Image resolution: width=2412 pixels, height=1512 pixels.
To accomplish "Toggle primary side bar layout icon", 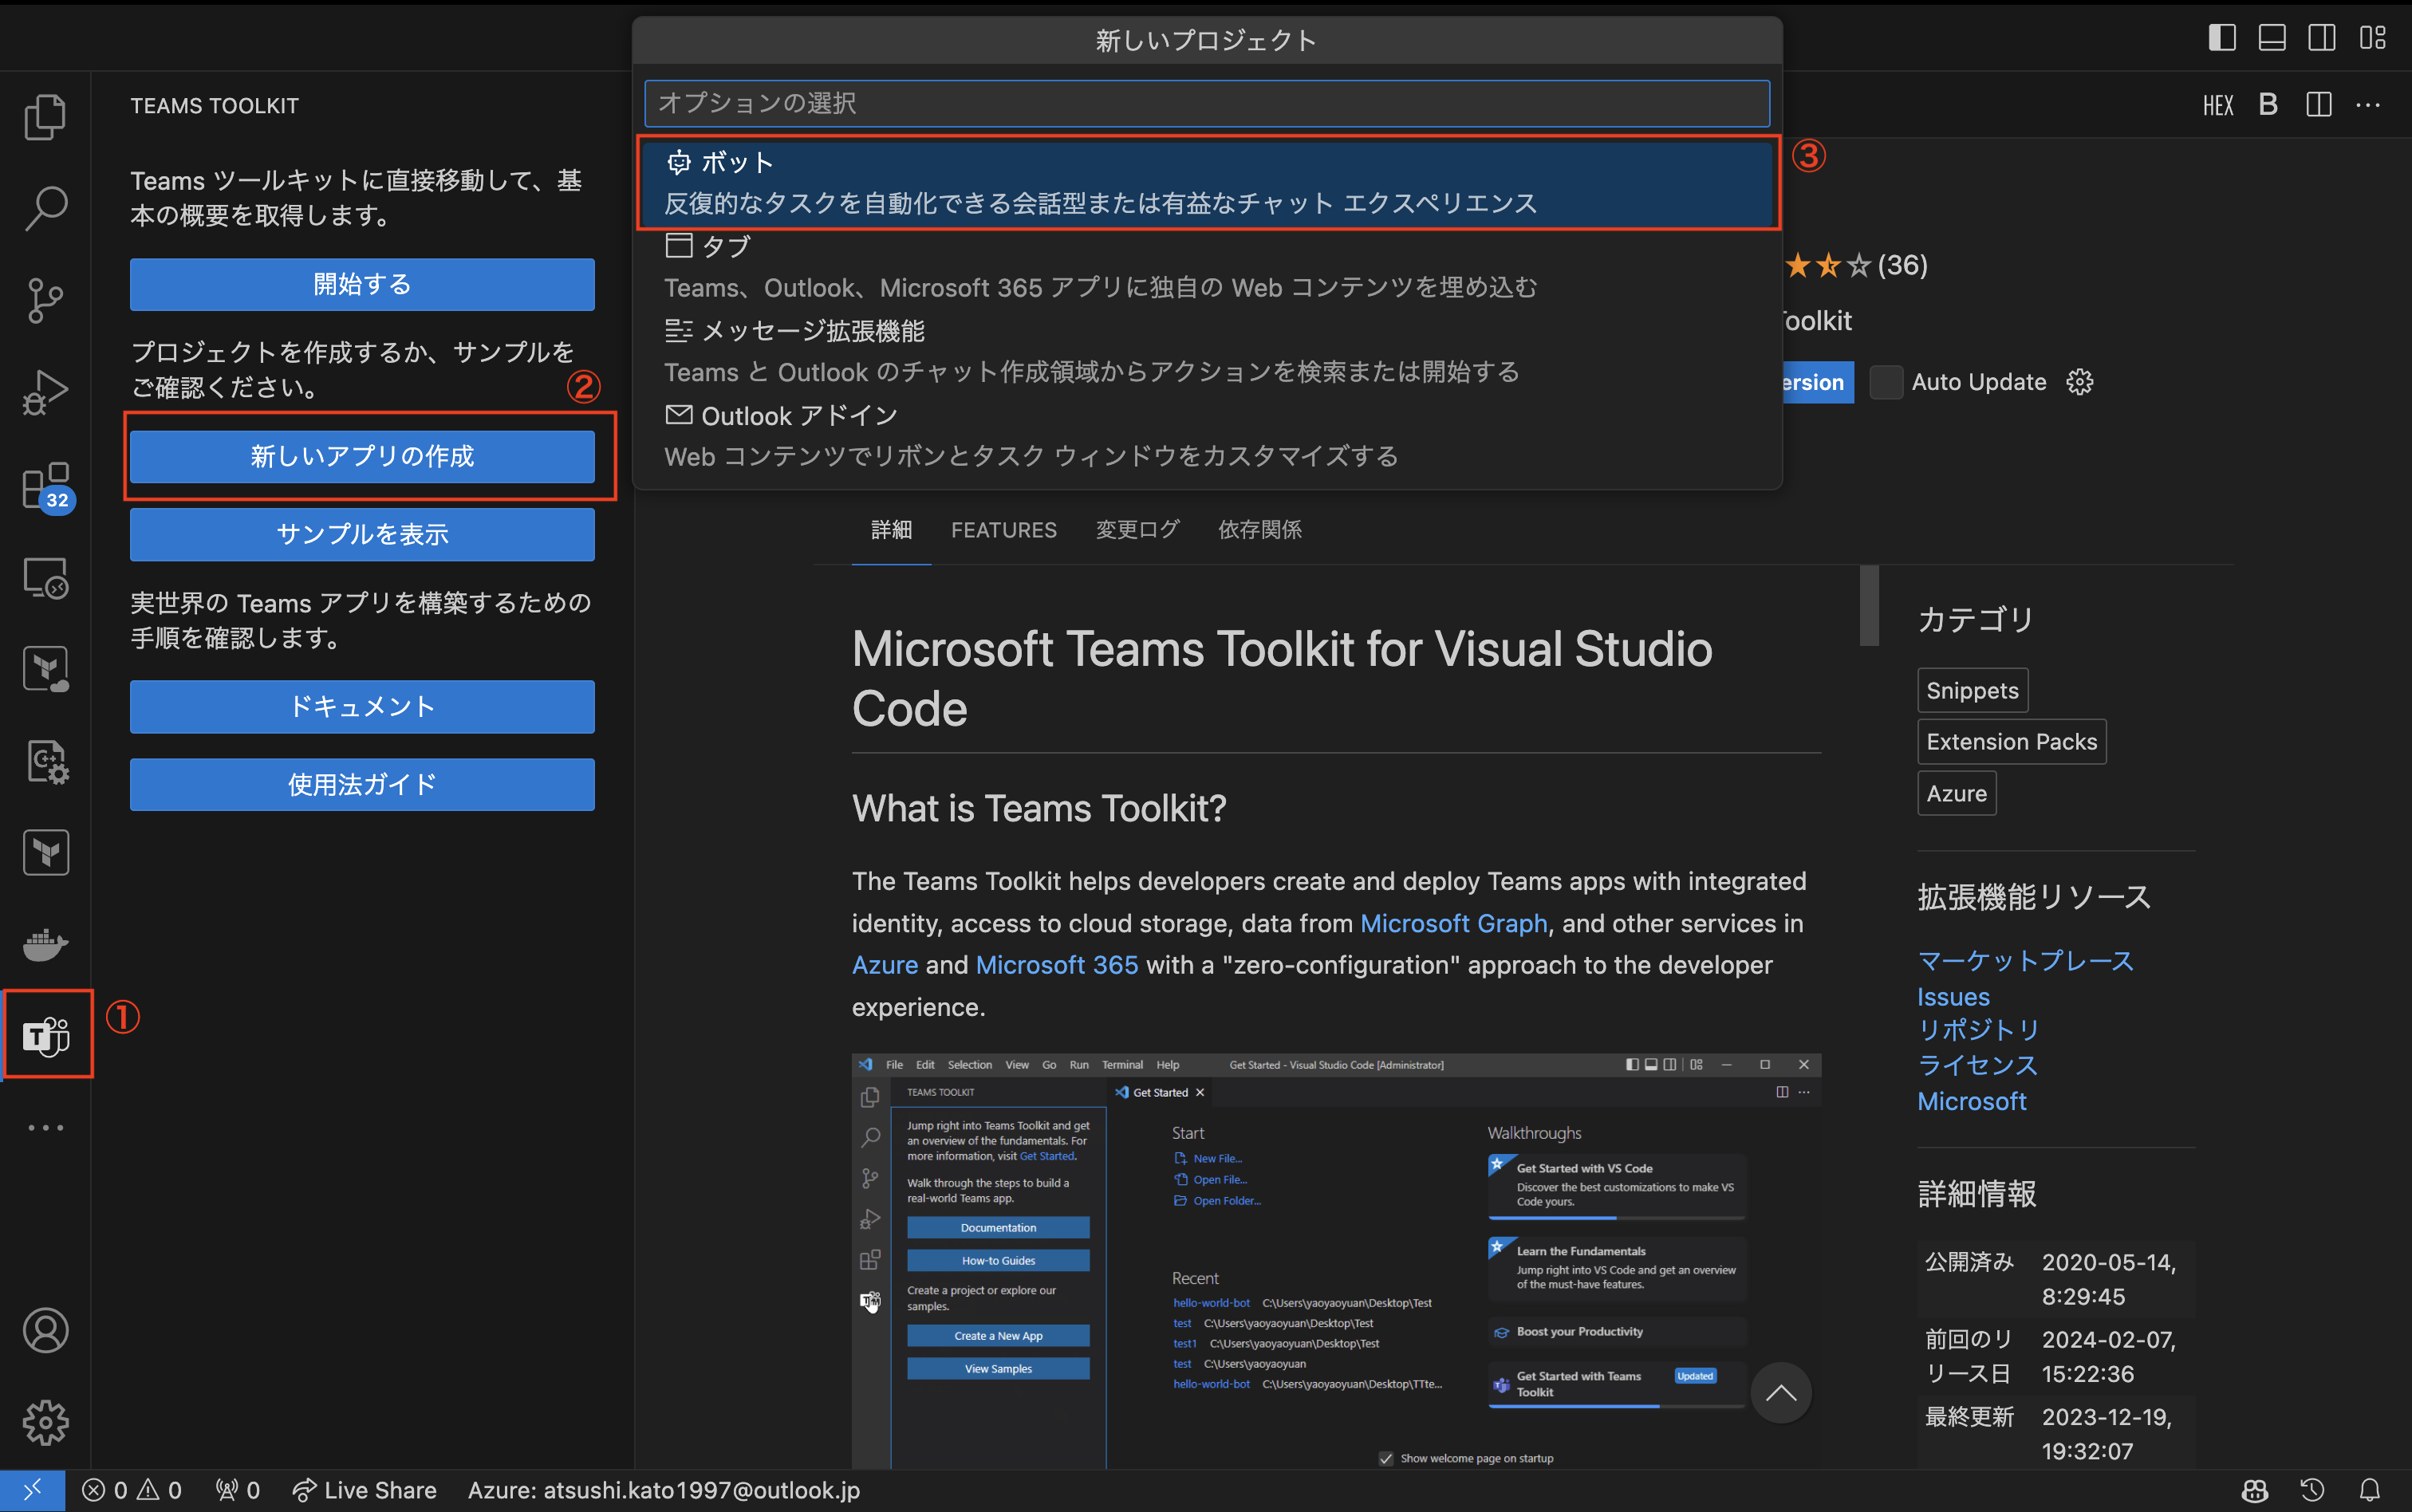I will pos(2222,38).
